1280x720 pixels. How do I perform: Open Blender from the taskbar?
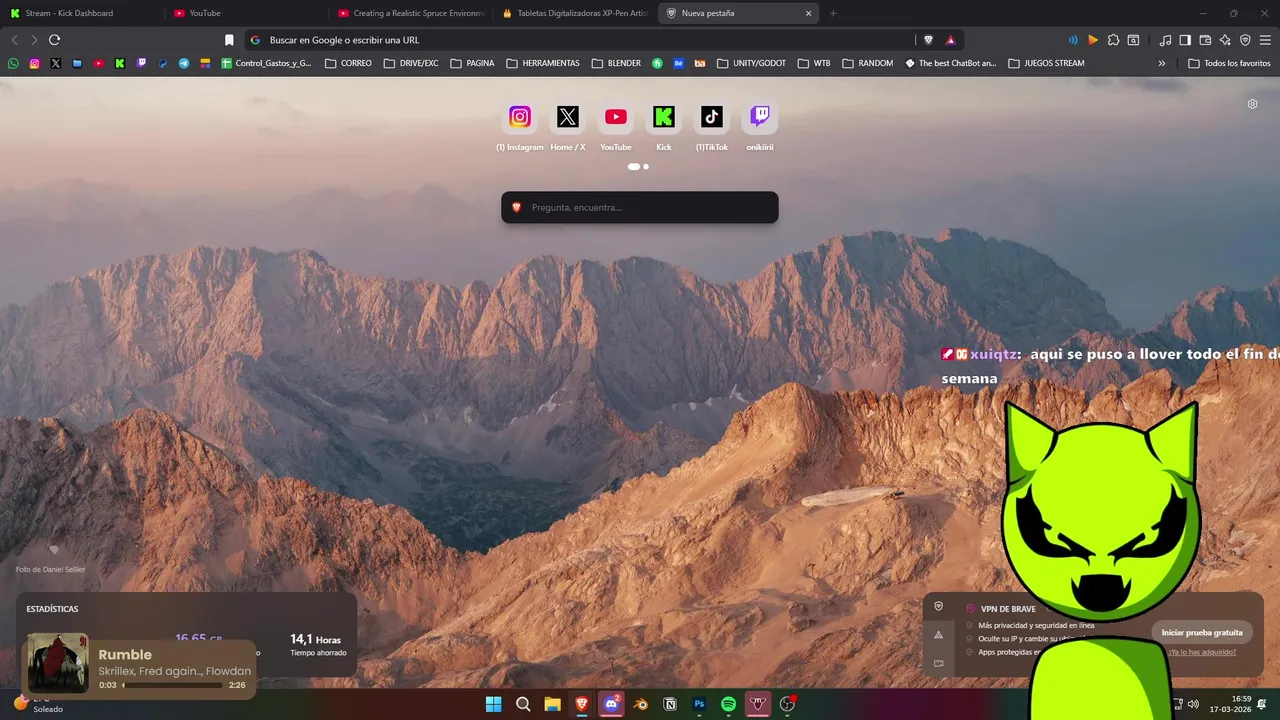641,704
